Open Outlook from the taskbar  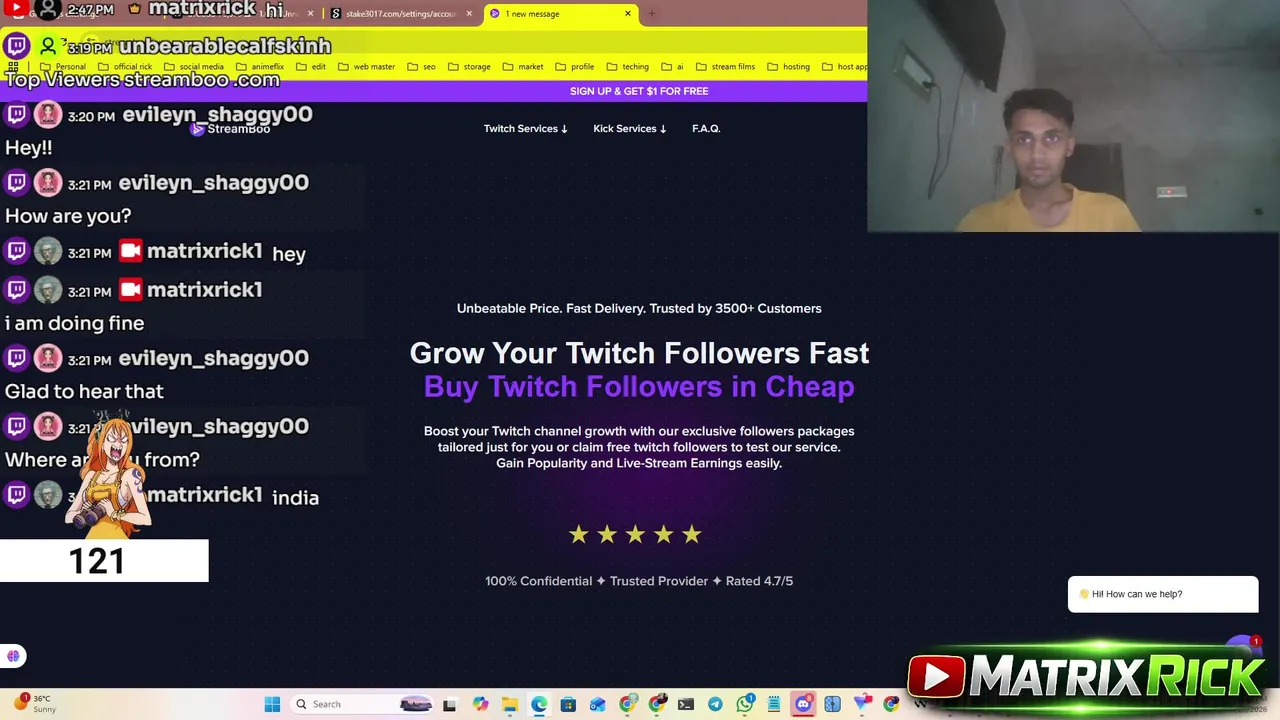(597, 704)
